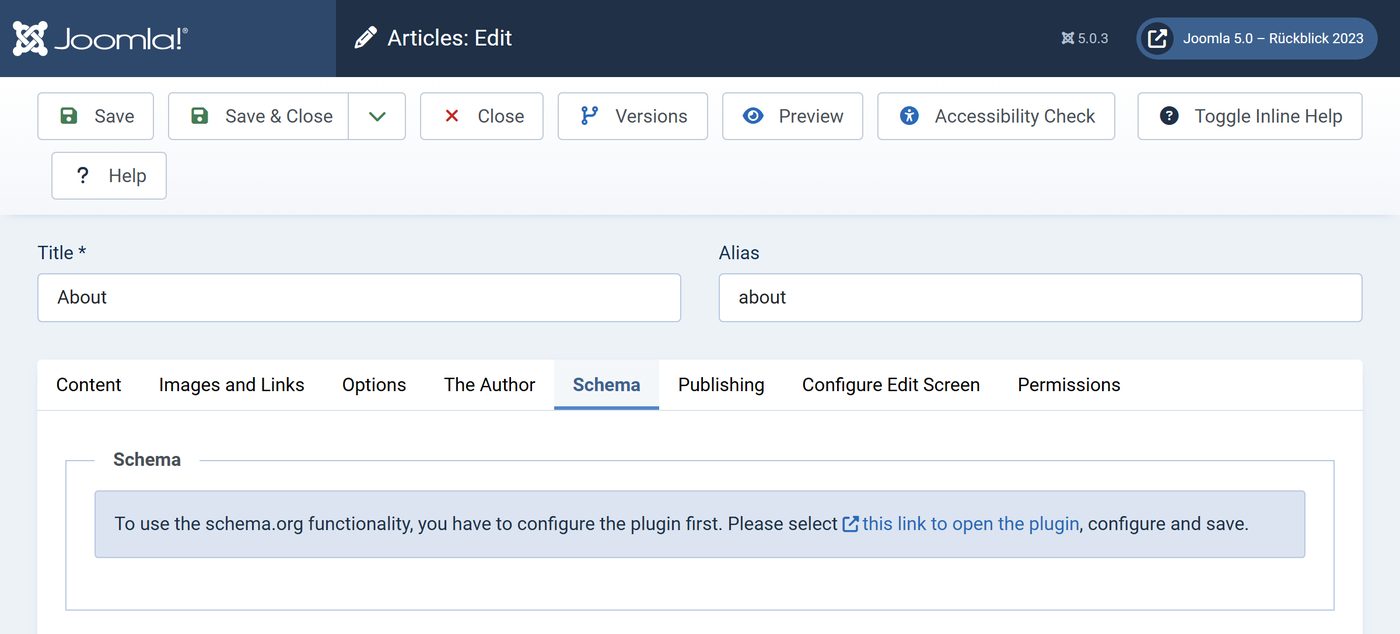Click the 'Alias' label
Viewport: 1400px width, 634px height.
coord(739,253)
